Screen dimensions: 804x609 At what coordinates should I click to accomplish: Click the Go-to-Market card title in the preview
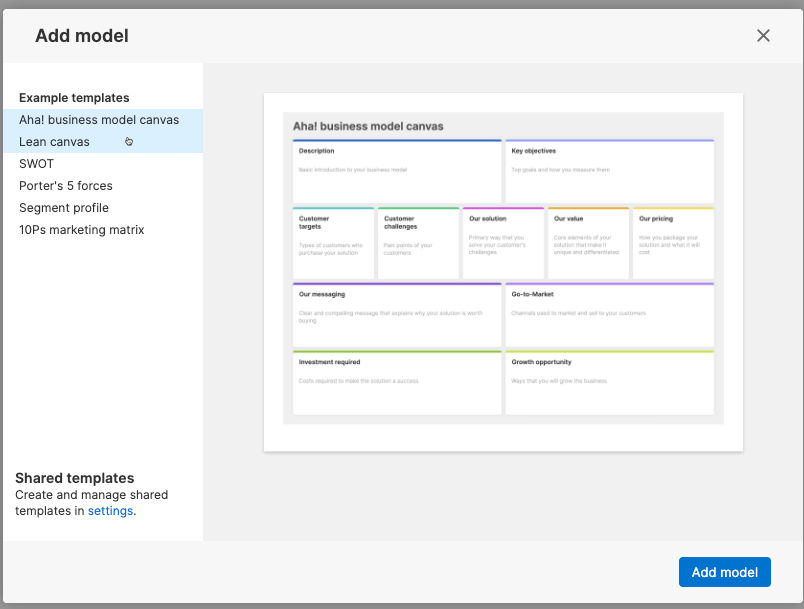(532, 295)
